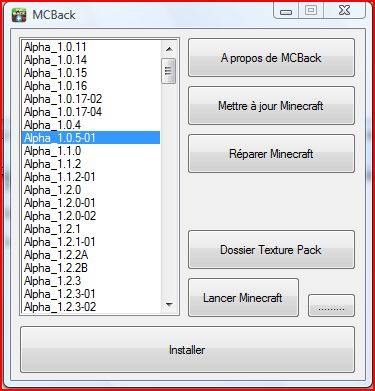Screen dimensions: 375x391
Task: Open the 'Dossier Texture Pack' folder
Action: click(x=271, y=250)
